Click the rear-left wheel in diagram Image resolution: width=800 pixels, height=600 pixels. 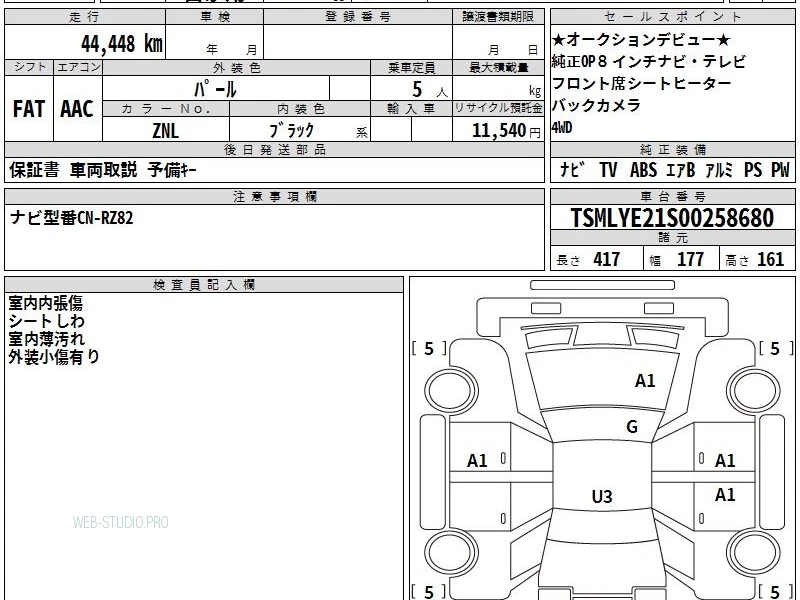pyautogui.click(x=452, y=553)
